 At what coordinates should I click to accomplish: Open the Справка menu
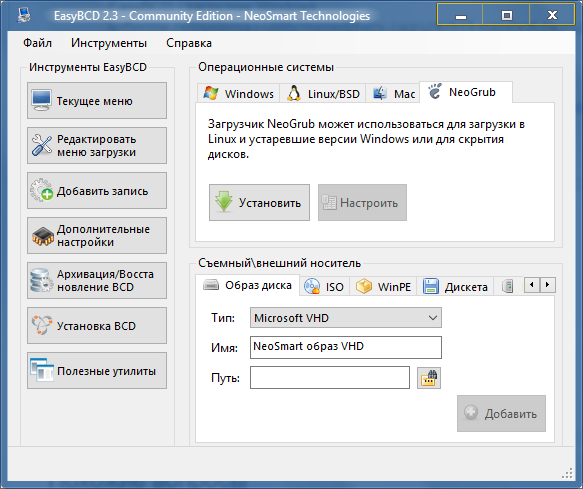tap(189, 43)
